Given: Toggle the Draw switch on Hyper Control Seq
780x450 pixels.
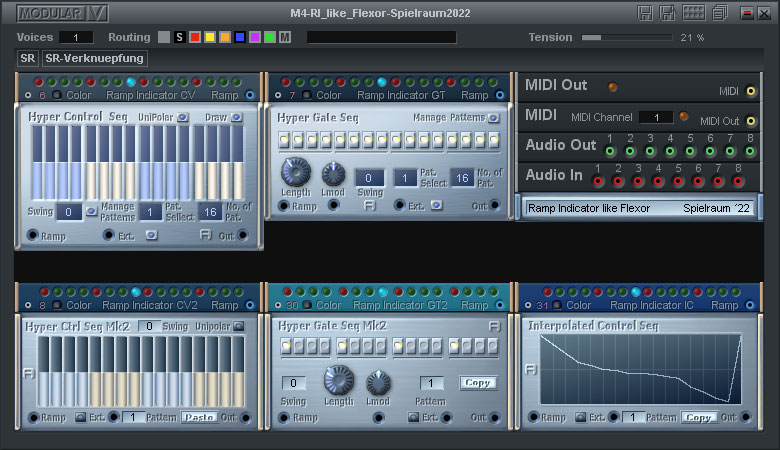Looking at the screenshot, I should coord(236,117).
